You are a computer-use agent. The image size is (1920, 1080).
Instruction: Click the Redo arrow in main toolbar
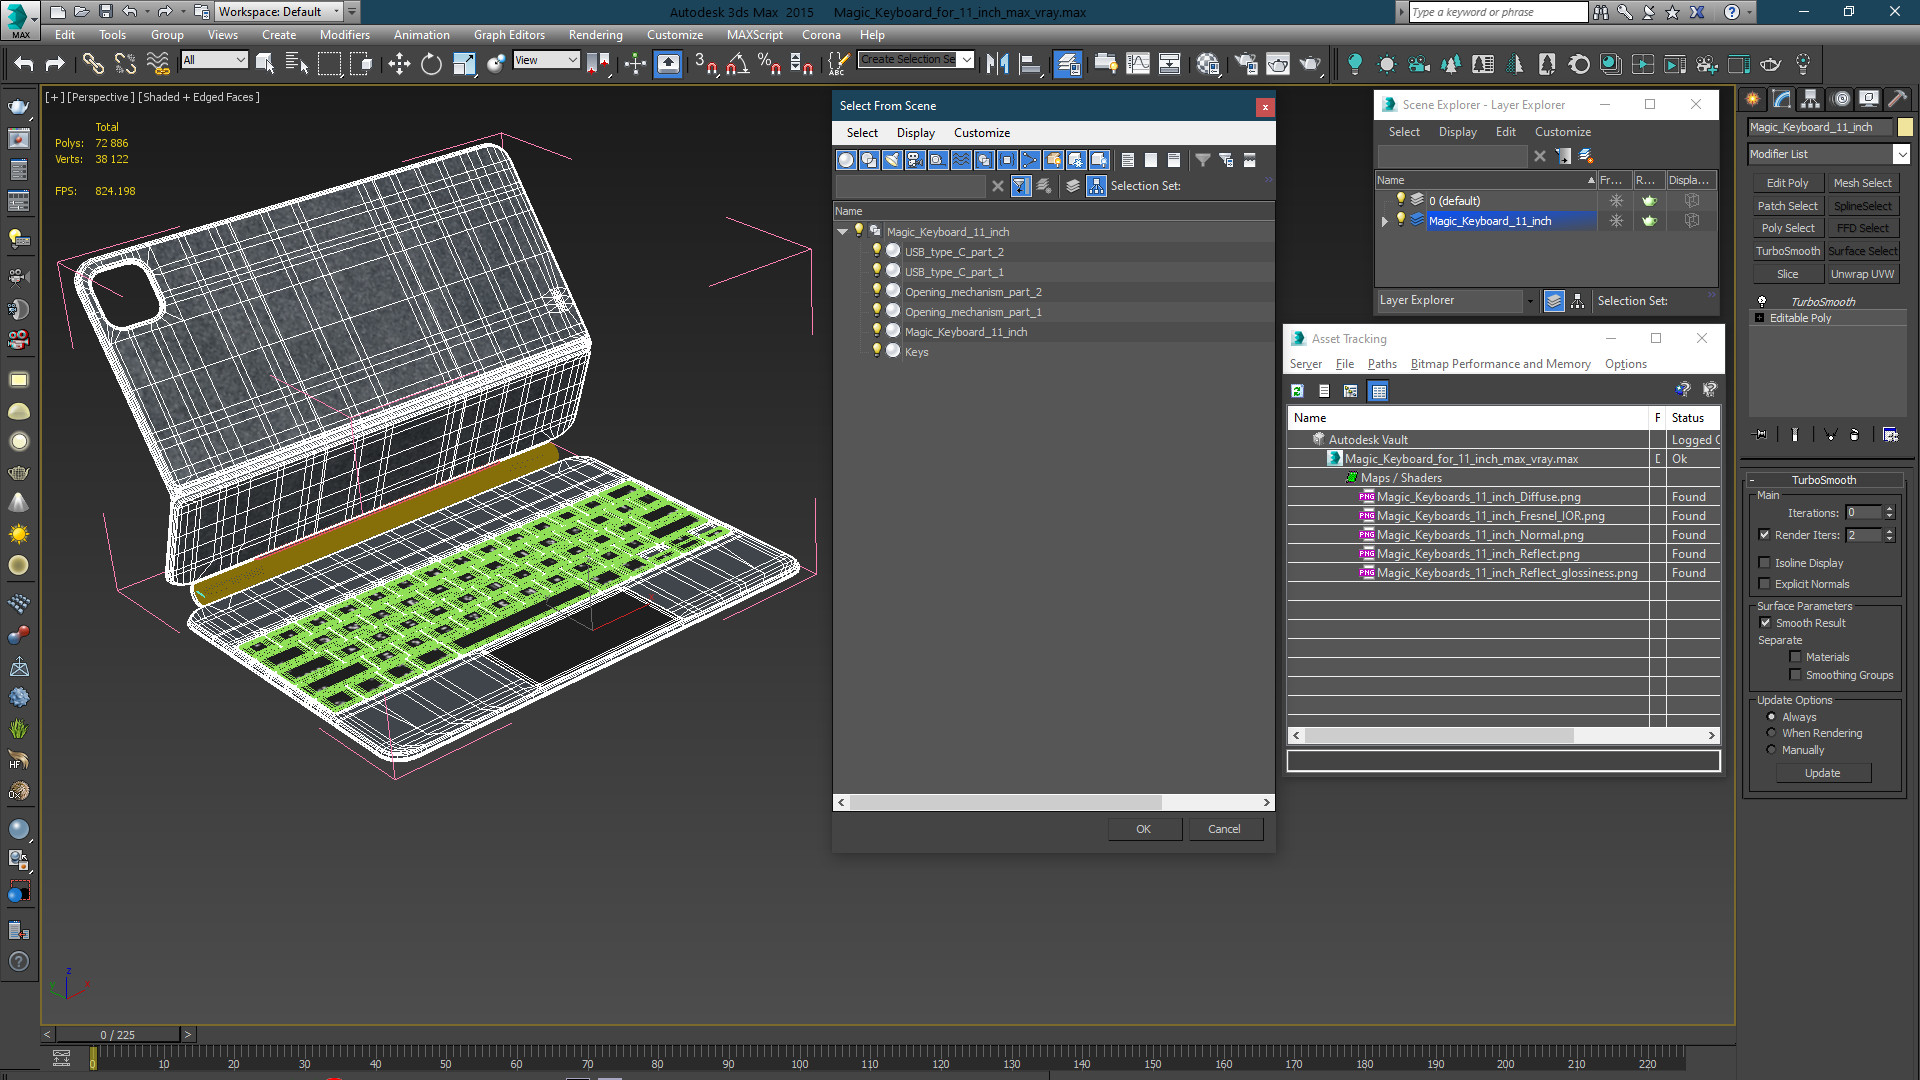tap(55, 64)
